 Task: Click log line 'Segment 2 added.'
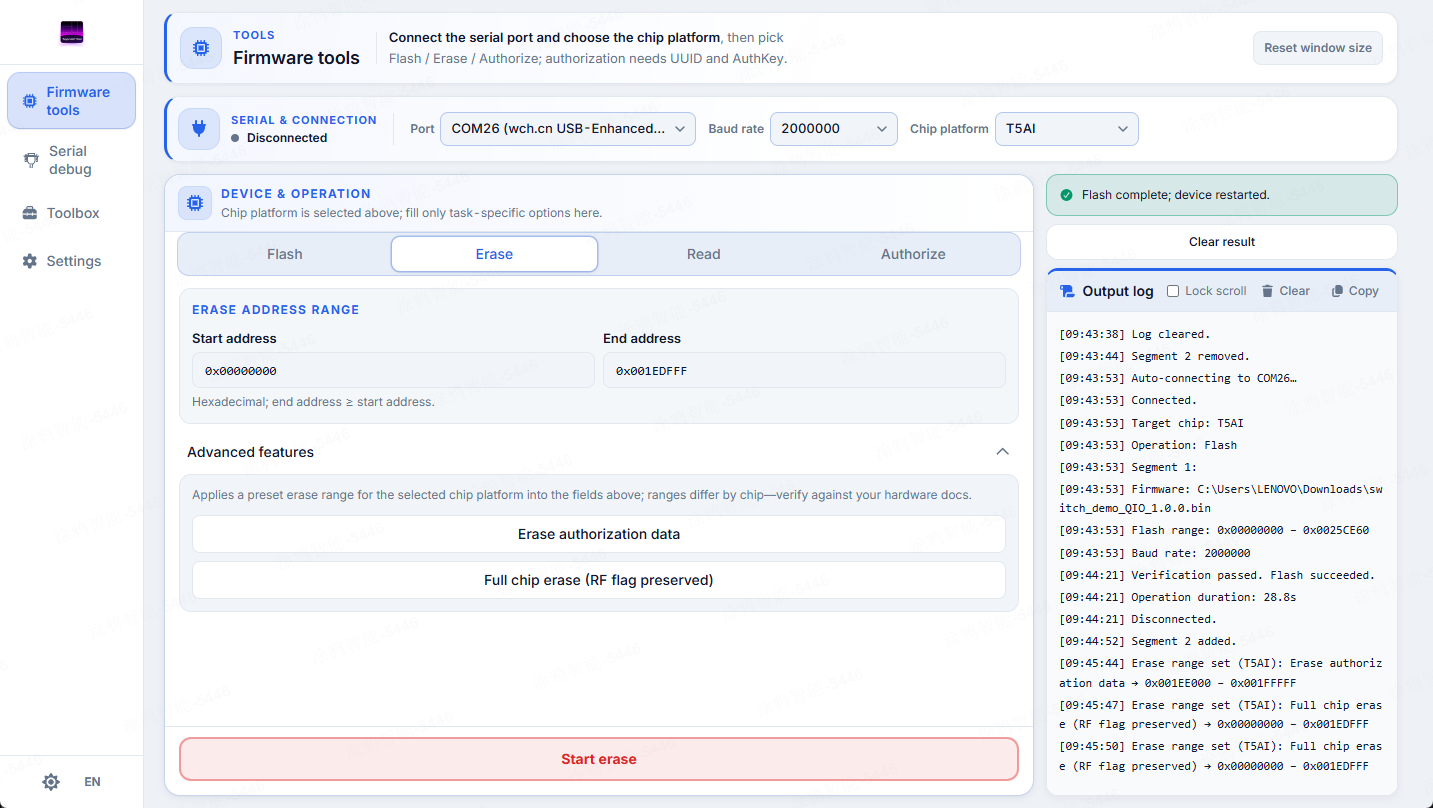pyautogui.click(x=1148, y=641)
